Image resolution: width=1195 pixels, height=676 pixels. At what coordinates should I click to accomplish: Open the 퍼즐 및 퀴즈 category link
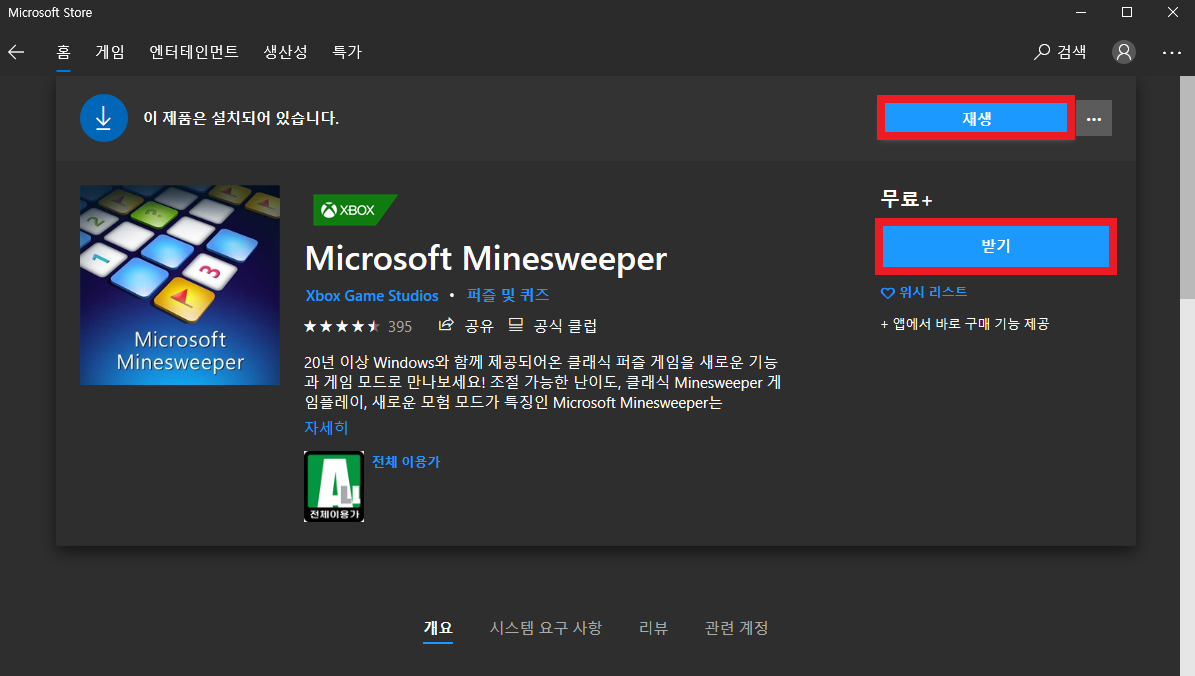pos(508,295)
